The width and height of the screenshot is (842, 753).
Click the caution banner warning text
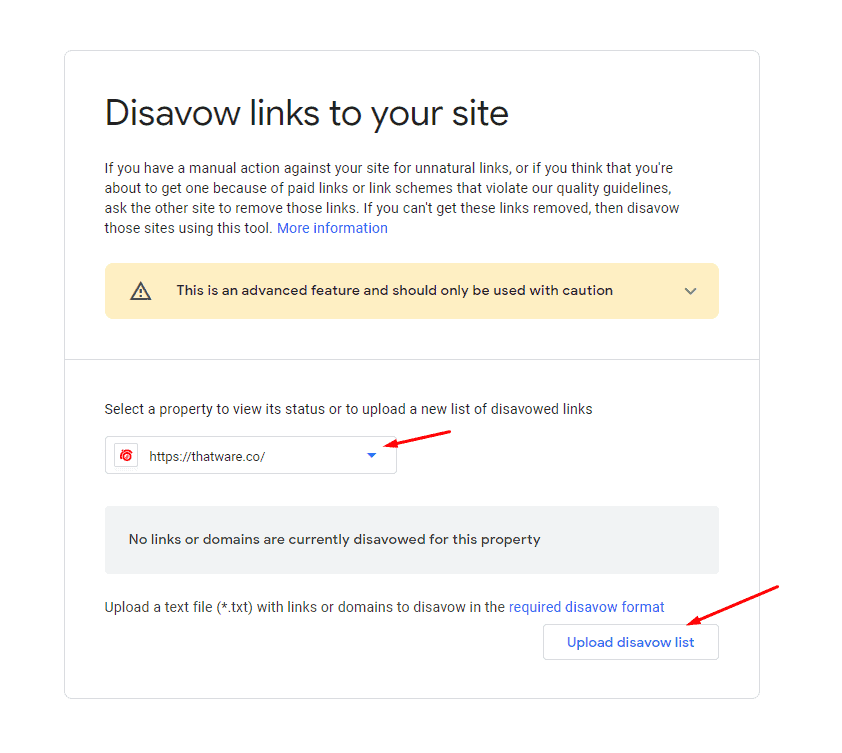395,291
